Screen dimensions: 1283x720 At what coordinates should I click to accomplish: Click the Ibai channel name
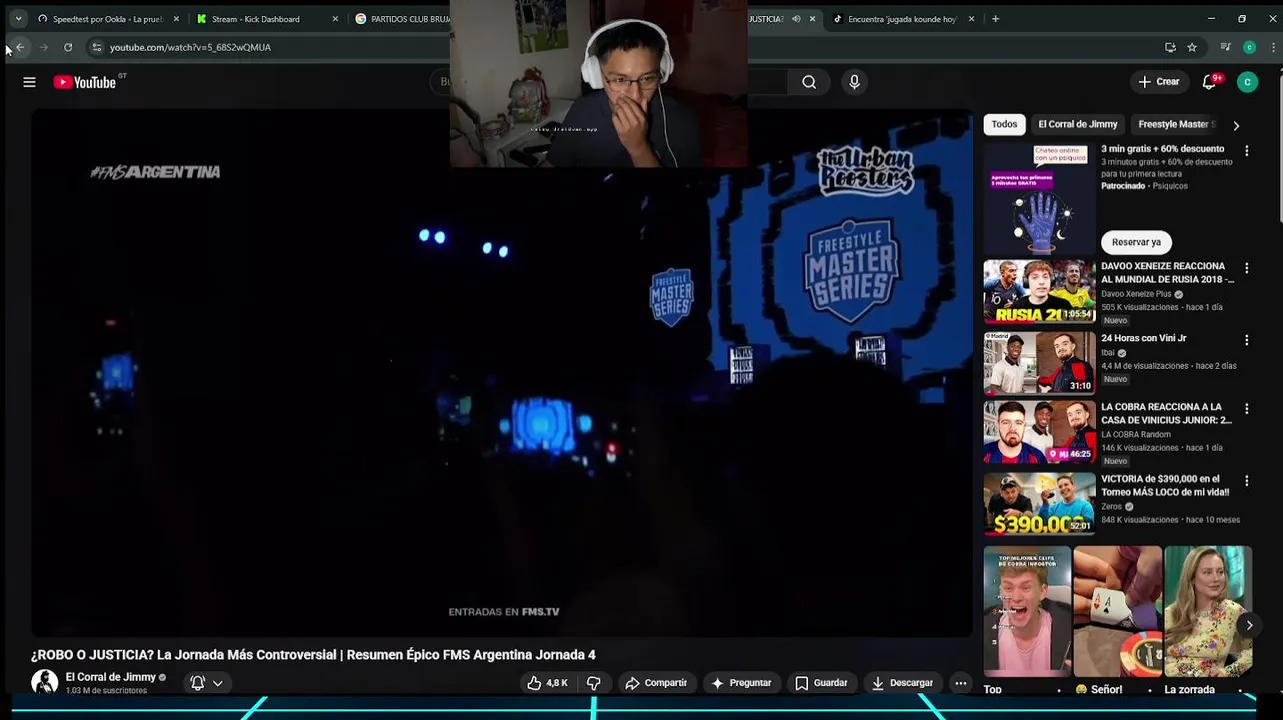point(1109,353)
